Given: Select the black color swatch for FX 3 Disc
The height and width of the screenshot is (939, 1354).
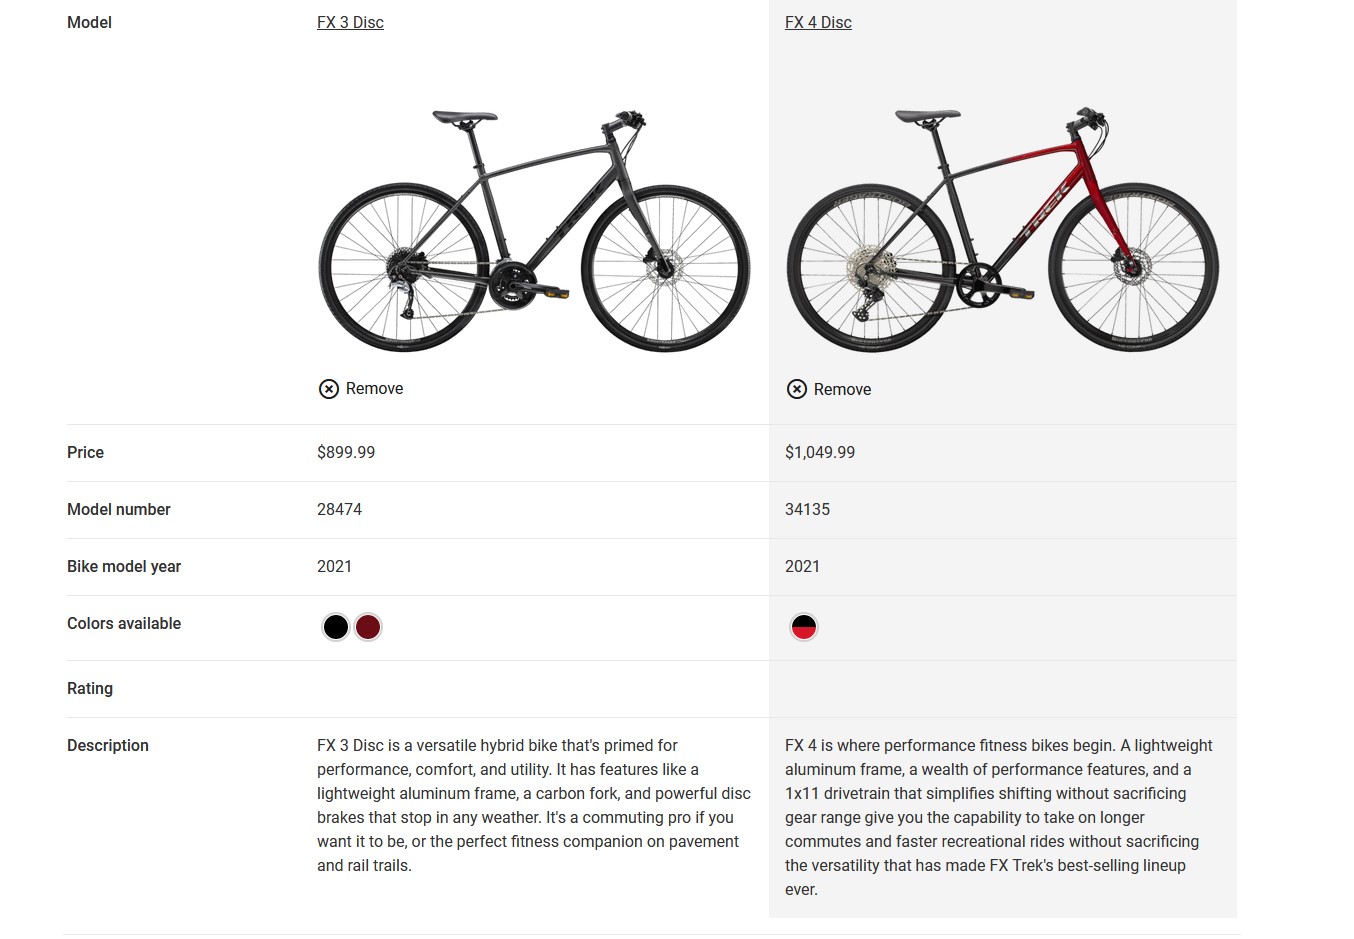Looking at the screenshot, I should pyautogui.click(x=336, y=627).
